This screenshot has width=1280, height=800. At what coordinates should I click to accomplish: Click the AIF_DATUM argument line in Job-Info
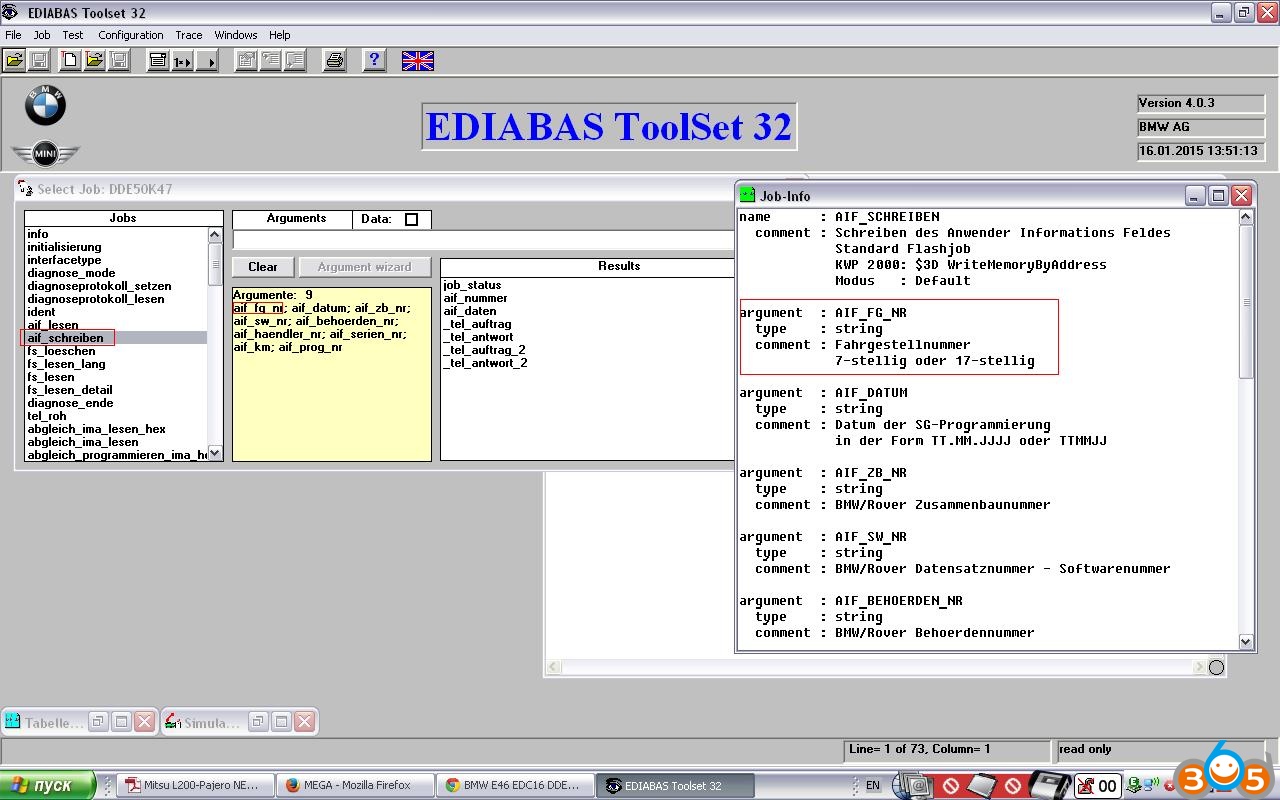823,393
